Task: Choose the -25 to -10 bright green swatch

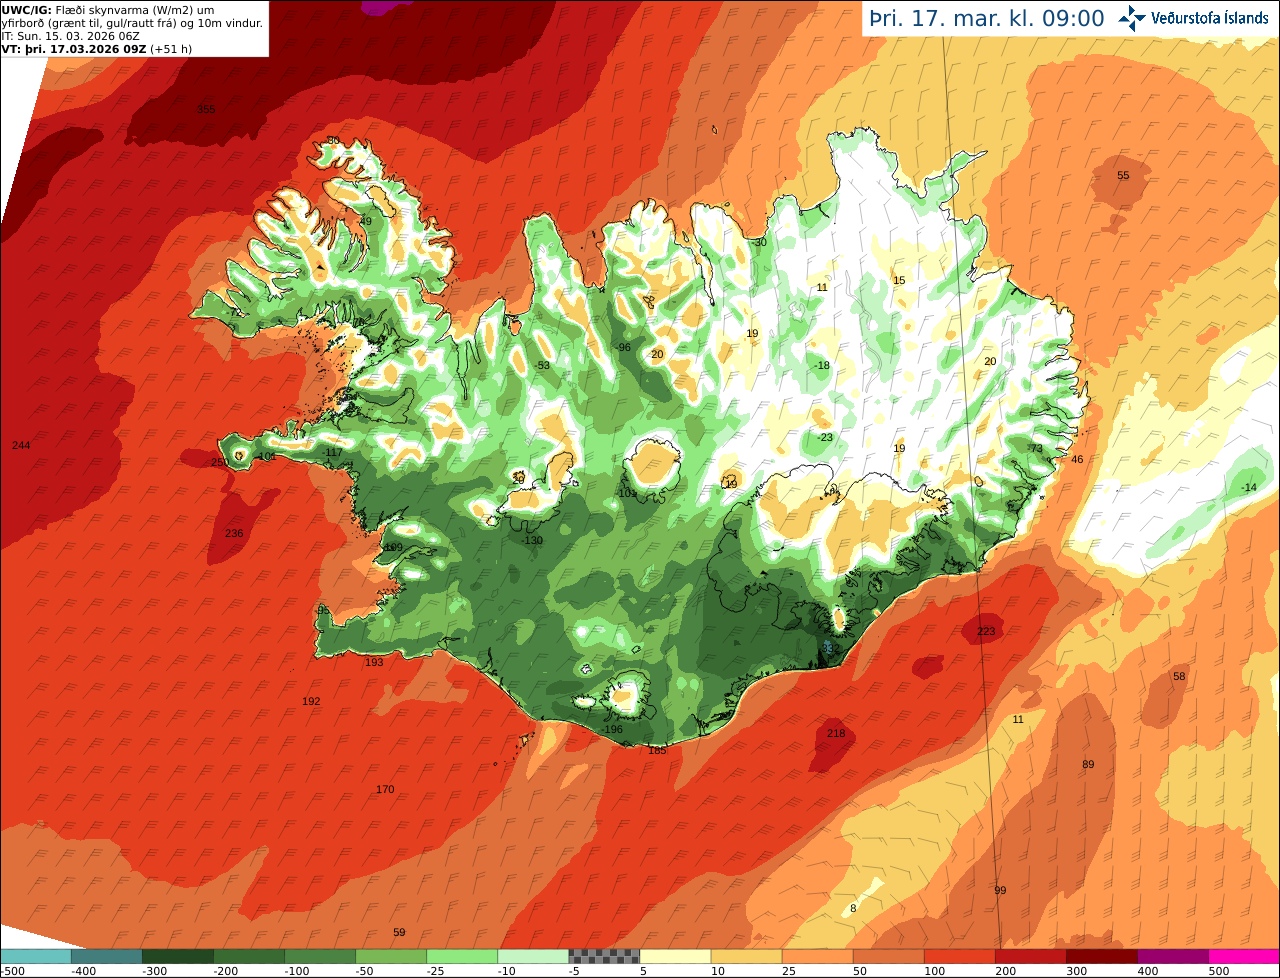Action: point(462,956)
